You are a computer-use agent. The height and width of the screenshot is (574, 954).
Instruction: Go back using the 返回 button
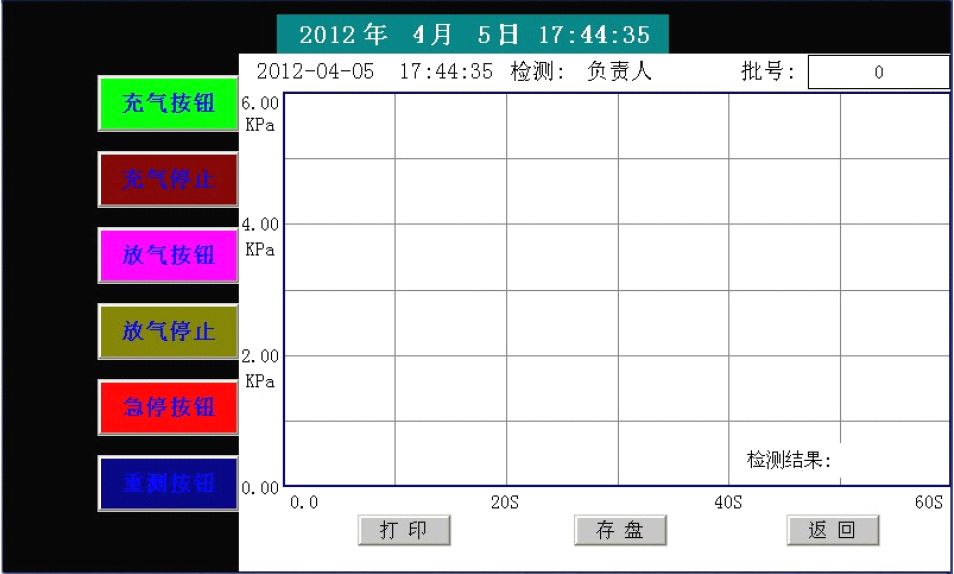[x=832, y=531]
